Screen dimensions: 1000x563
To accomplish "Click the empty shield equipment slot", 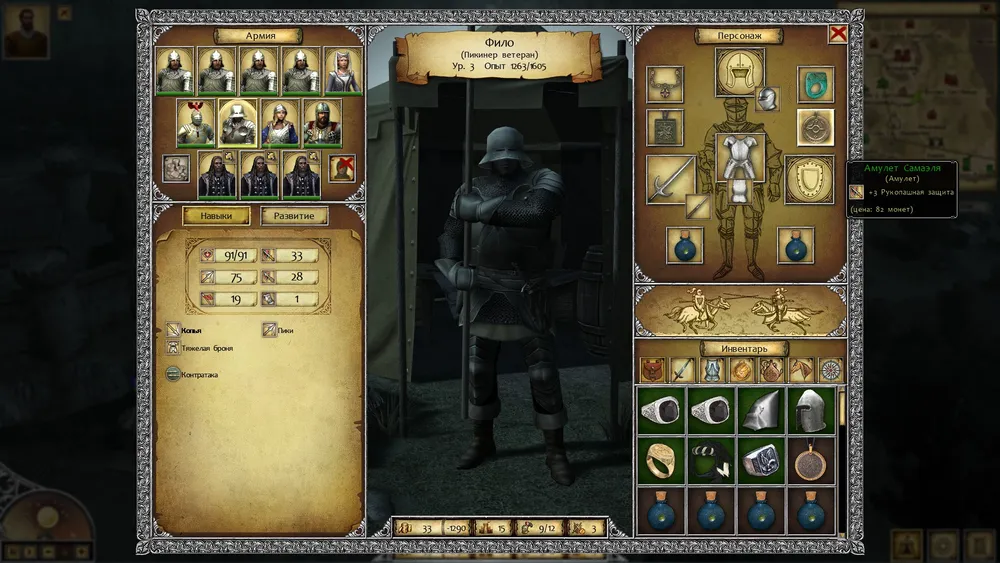I will click(809, 179).
